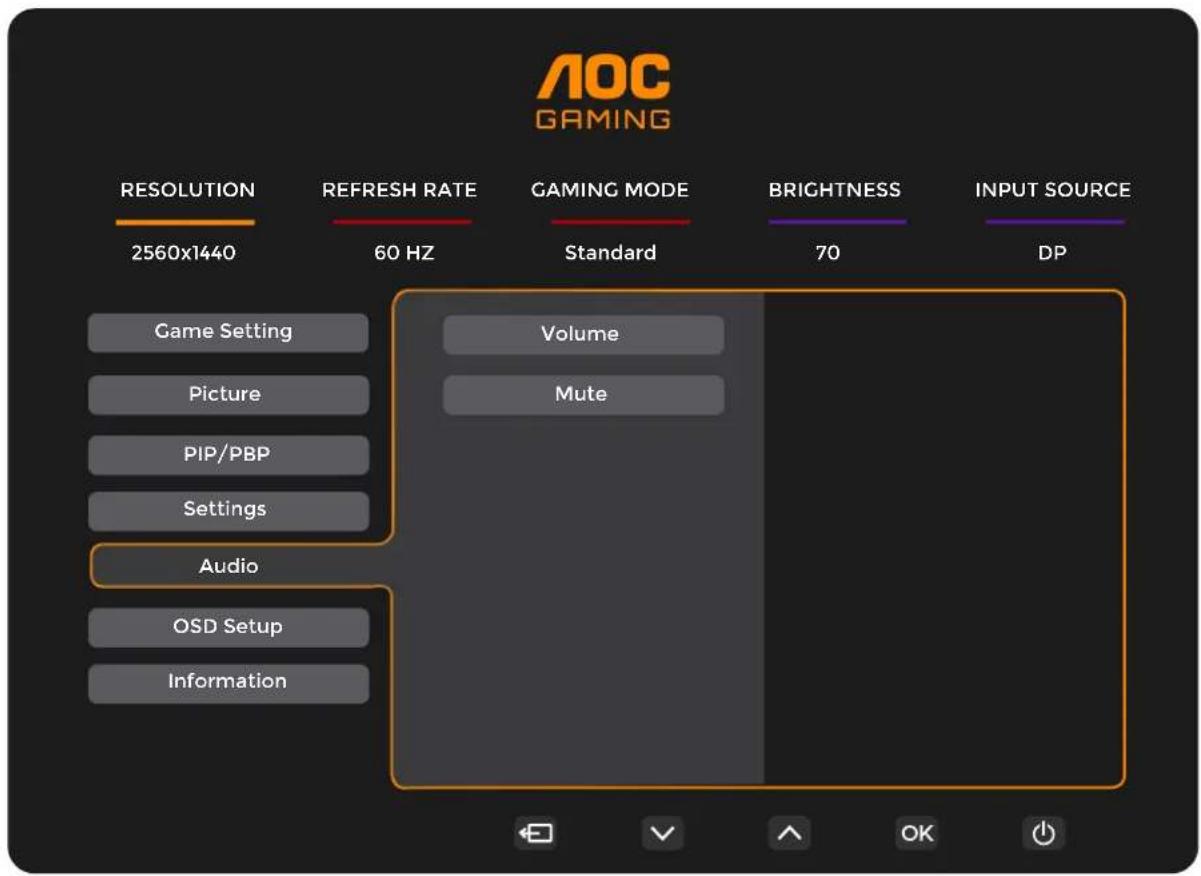Open the OSD Setup menu

(x=228, y=627)
